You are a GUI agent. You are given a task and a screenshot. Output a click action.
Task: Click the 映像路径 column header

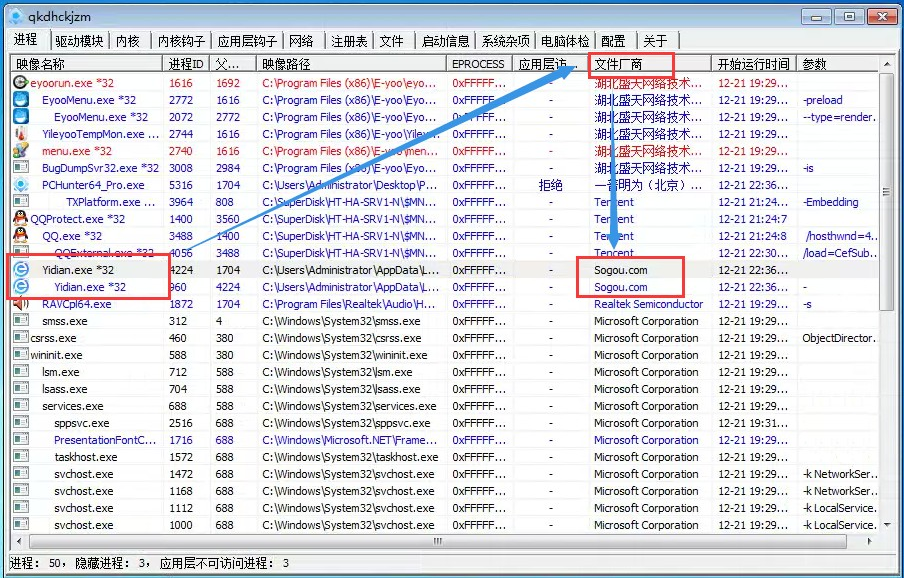[351, 64]
